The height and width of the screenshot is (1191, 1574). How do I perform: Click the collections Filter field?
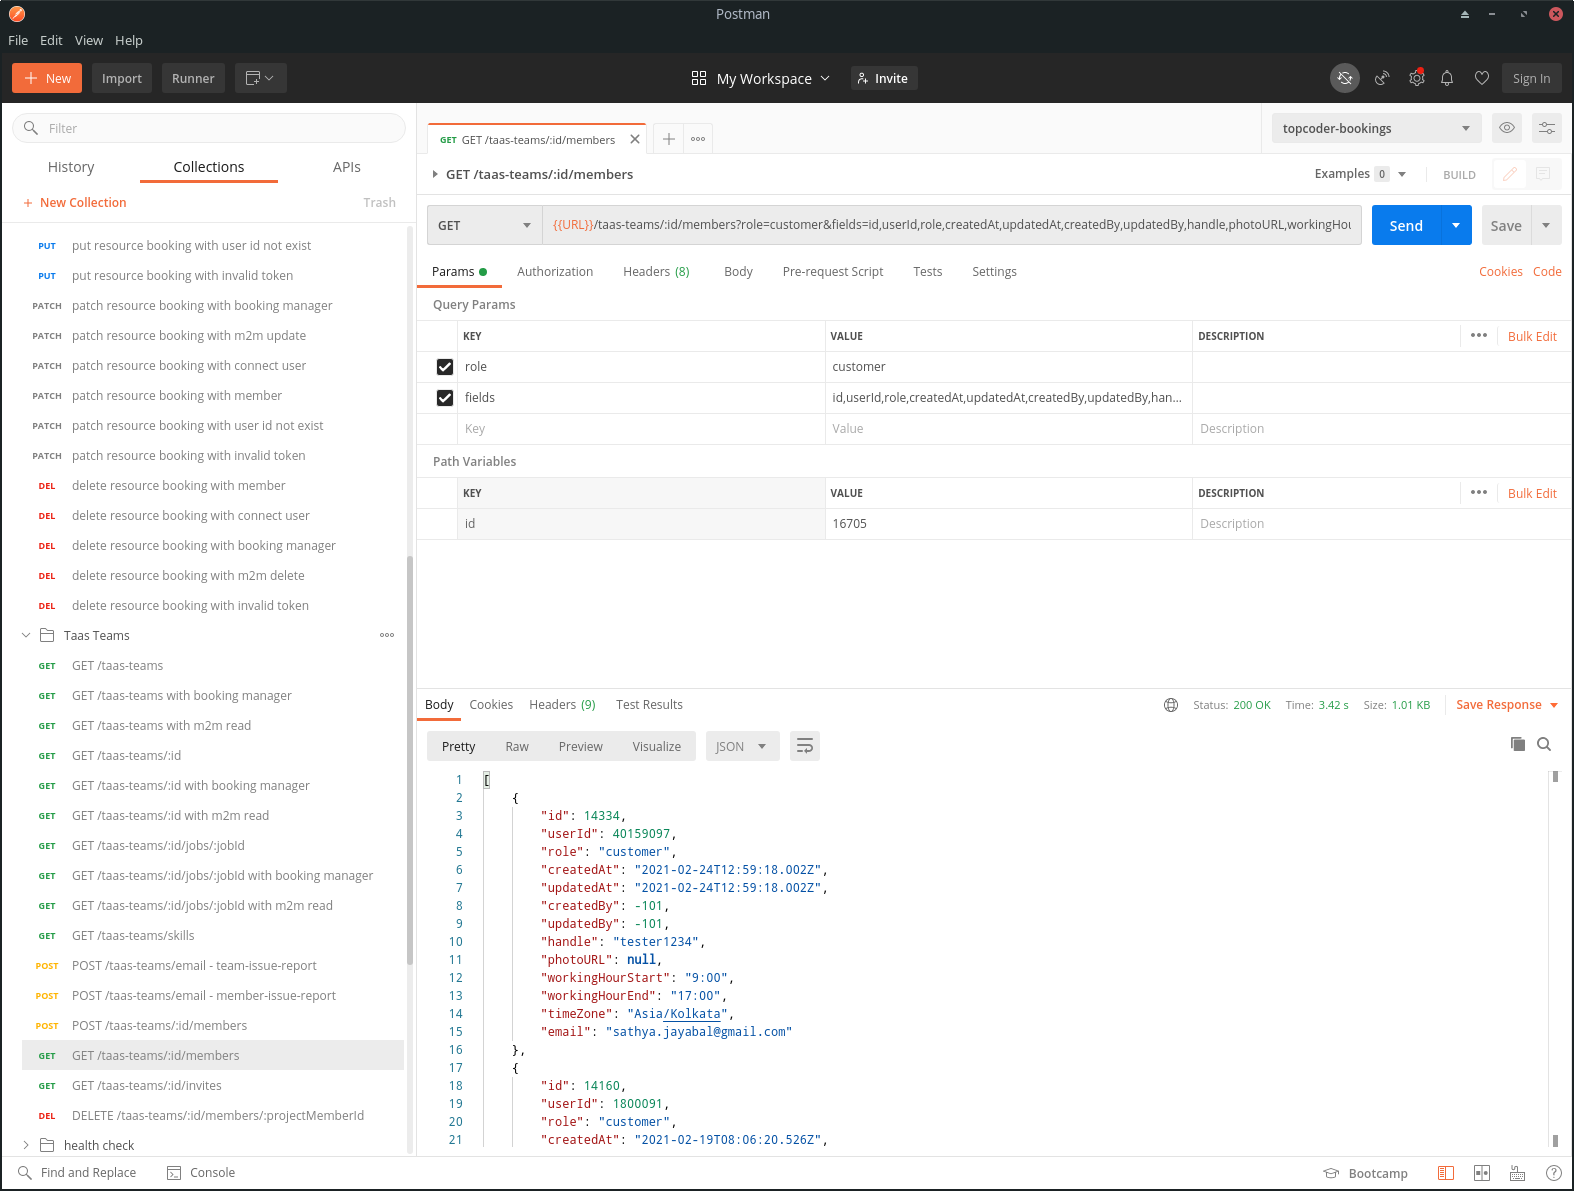(209, 128)
